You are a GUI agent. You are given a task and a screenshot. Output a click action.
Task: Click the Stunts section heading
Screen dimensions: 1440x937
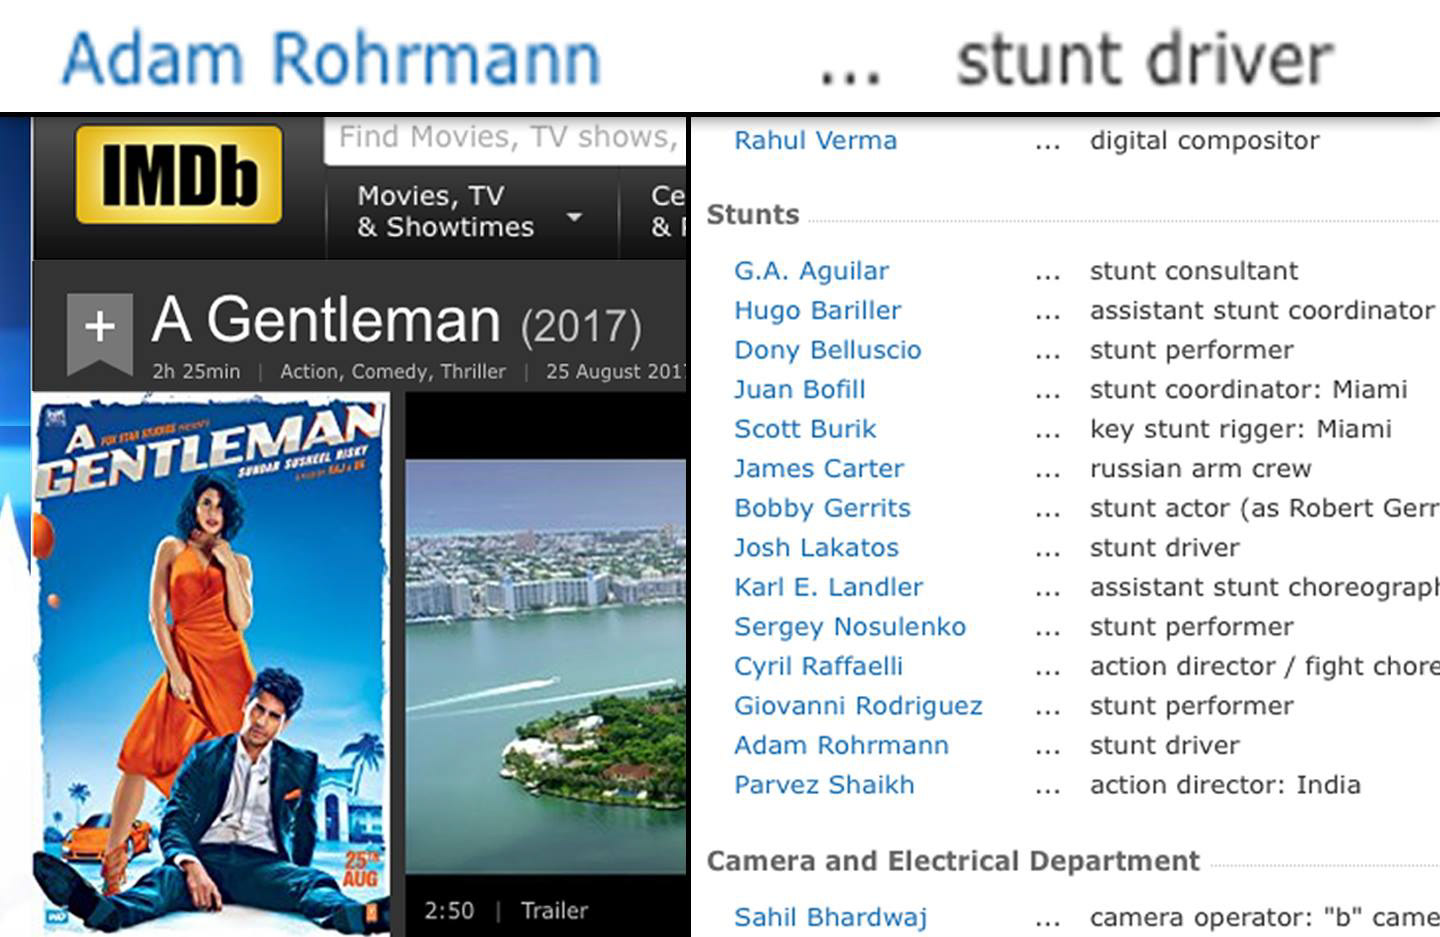click(752, 215)
